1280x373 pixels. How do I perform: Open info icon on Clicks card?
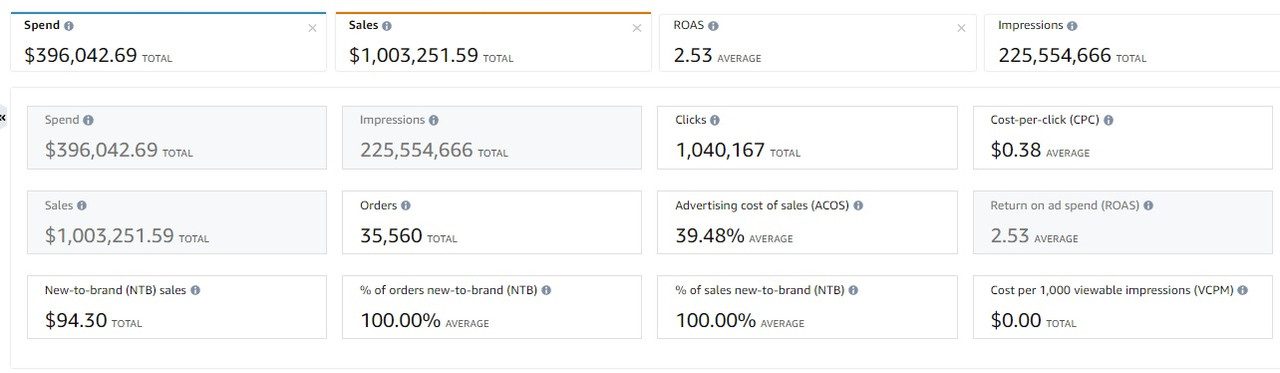[x=715, y=120]
